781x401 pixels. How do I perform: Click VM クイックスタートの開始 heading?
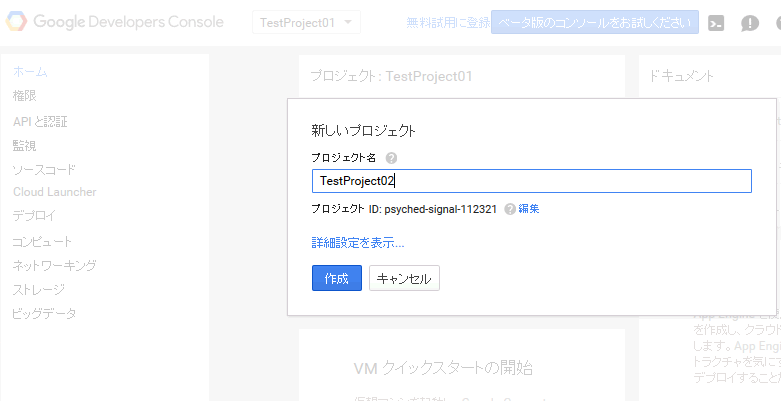pyautogui.click(x=443, y=369)
